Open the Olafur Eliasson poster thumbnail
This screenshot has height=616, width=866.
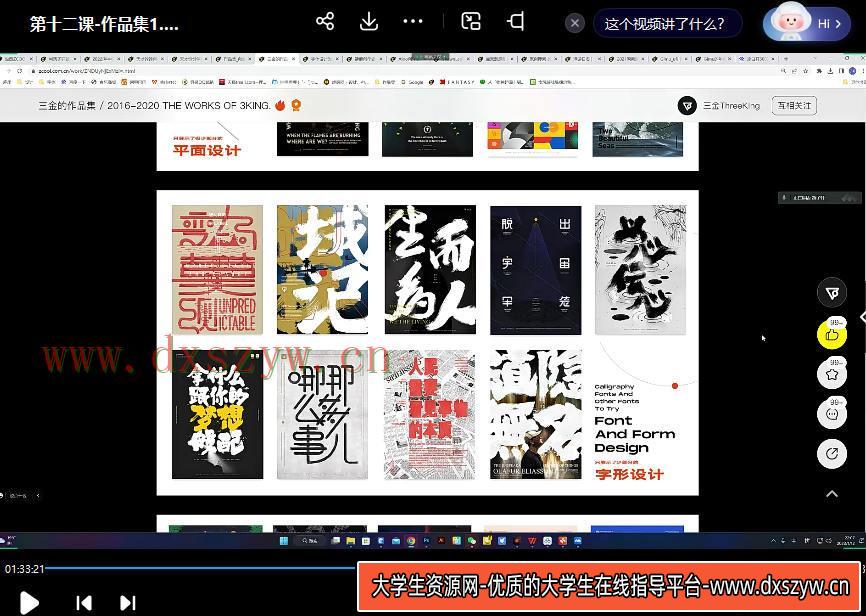pyautogui.click(x=535, y=415)
